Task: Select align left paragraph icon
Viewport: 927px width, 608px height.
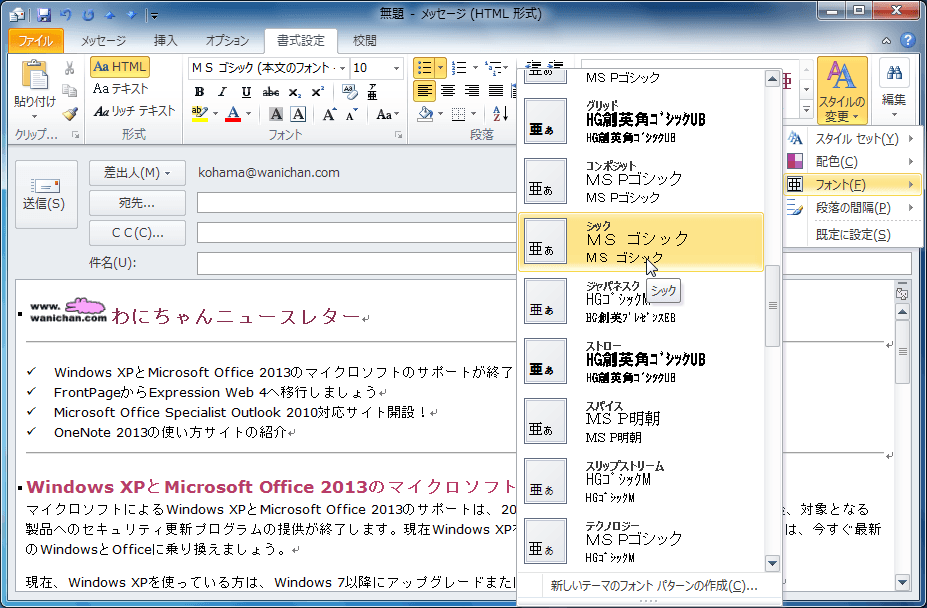Action: [x=424, y=91]
